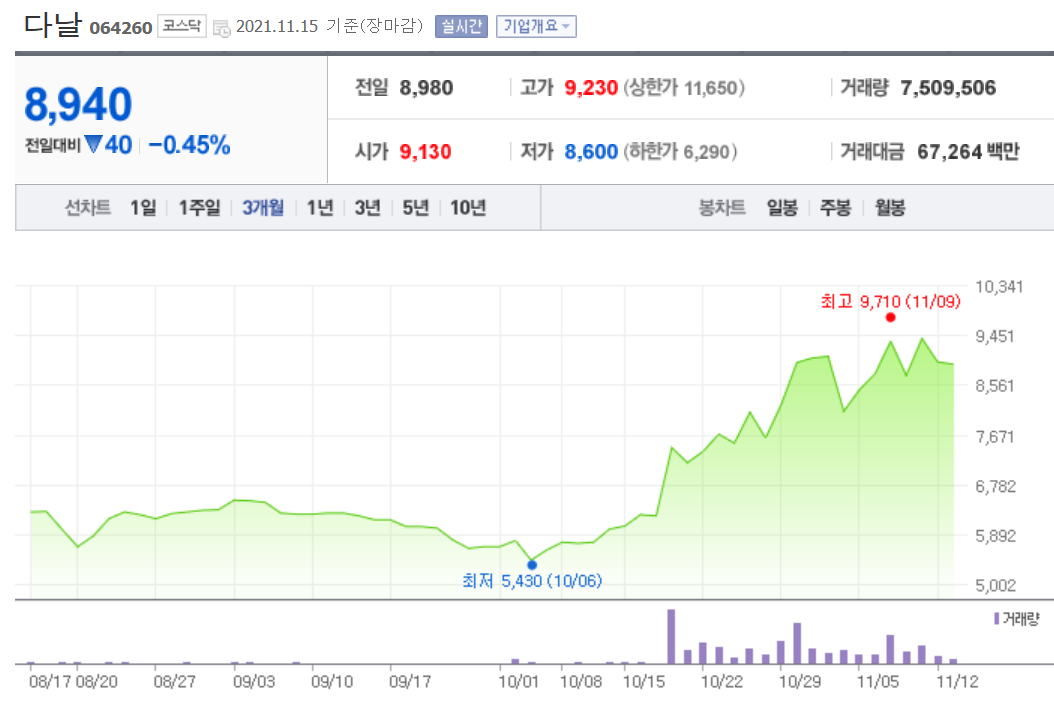Image resolution: width=1054 pixels, height=711 pixels.
Task: Click the 11/12 date axis label
Action: 957,682
